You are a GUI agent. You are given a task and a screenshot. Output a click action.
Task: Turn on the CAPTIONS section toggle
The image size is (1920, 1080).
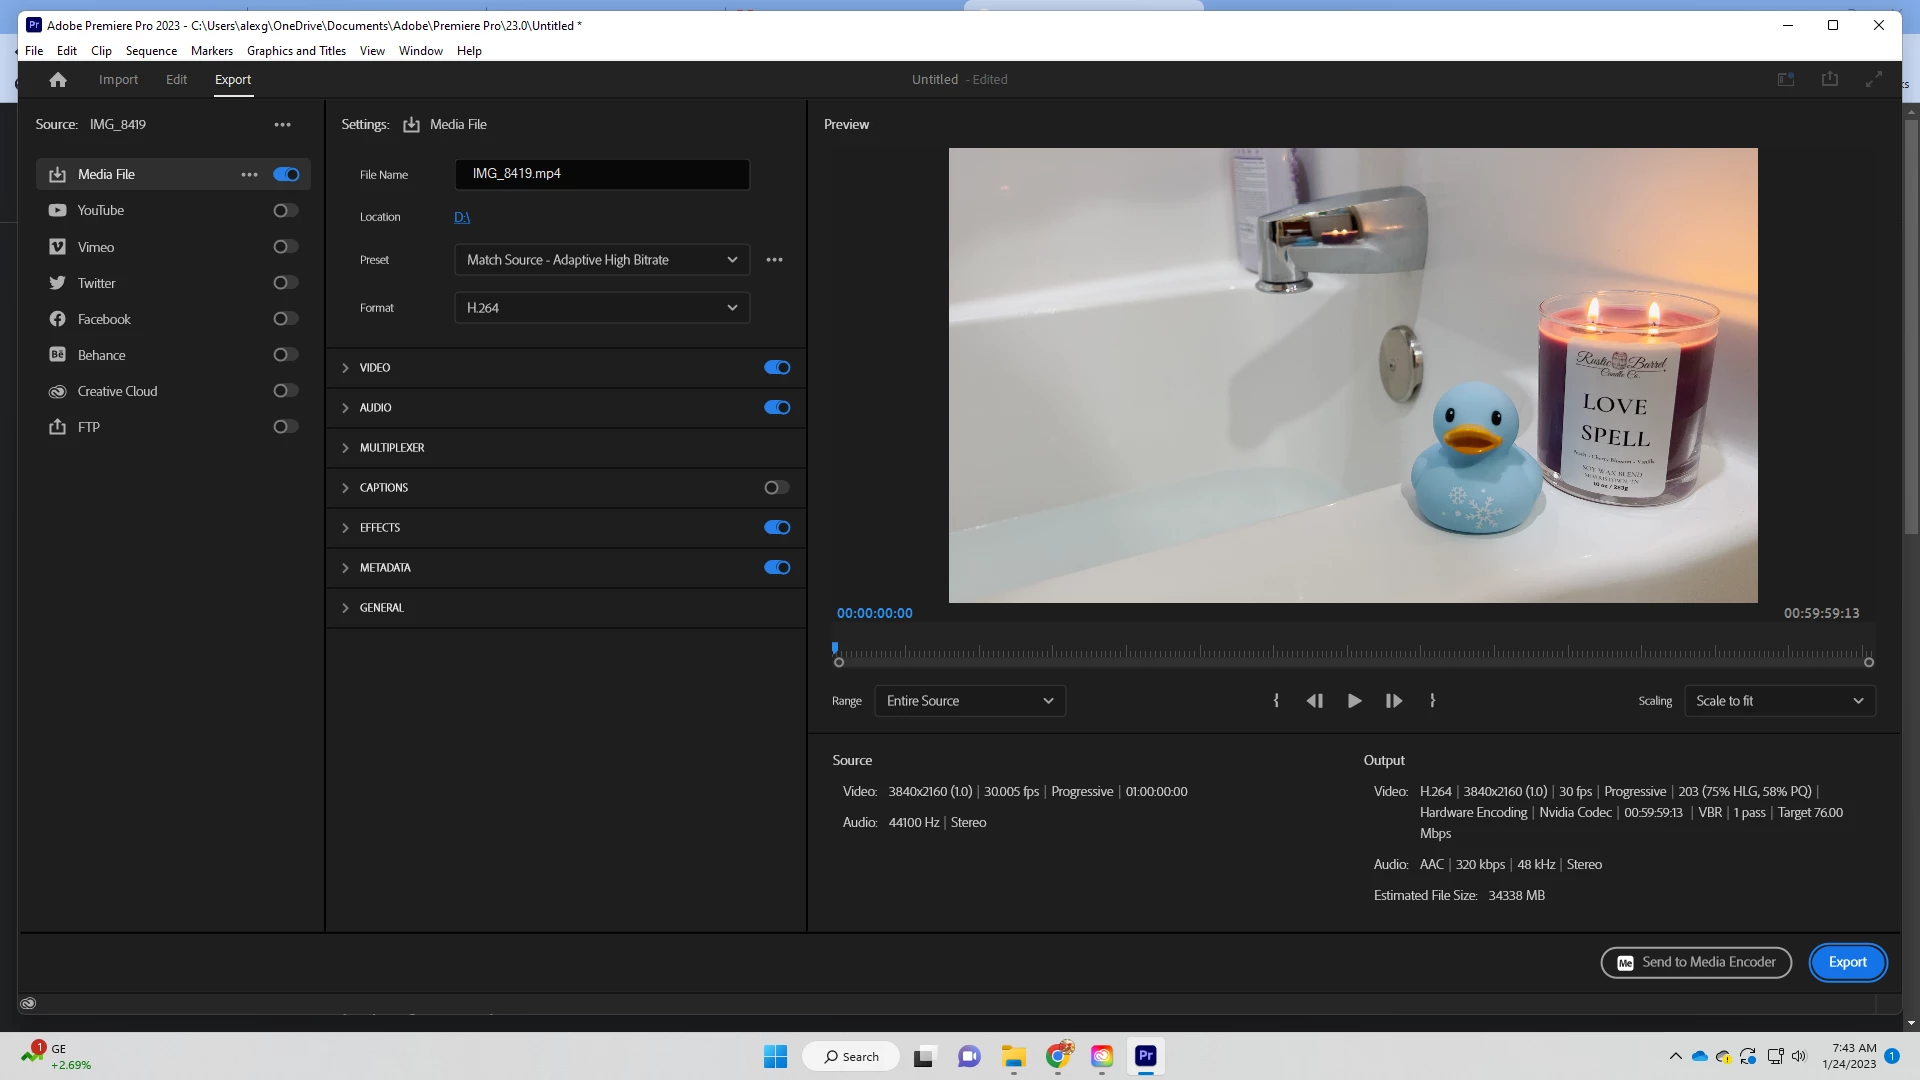pos(776,488)
